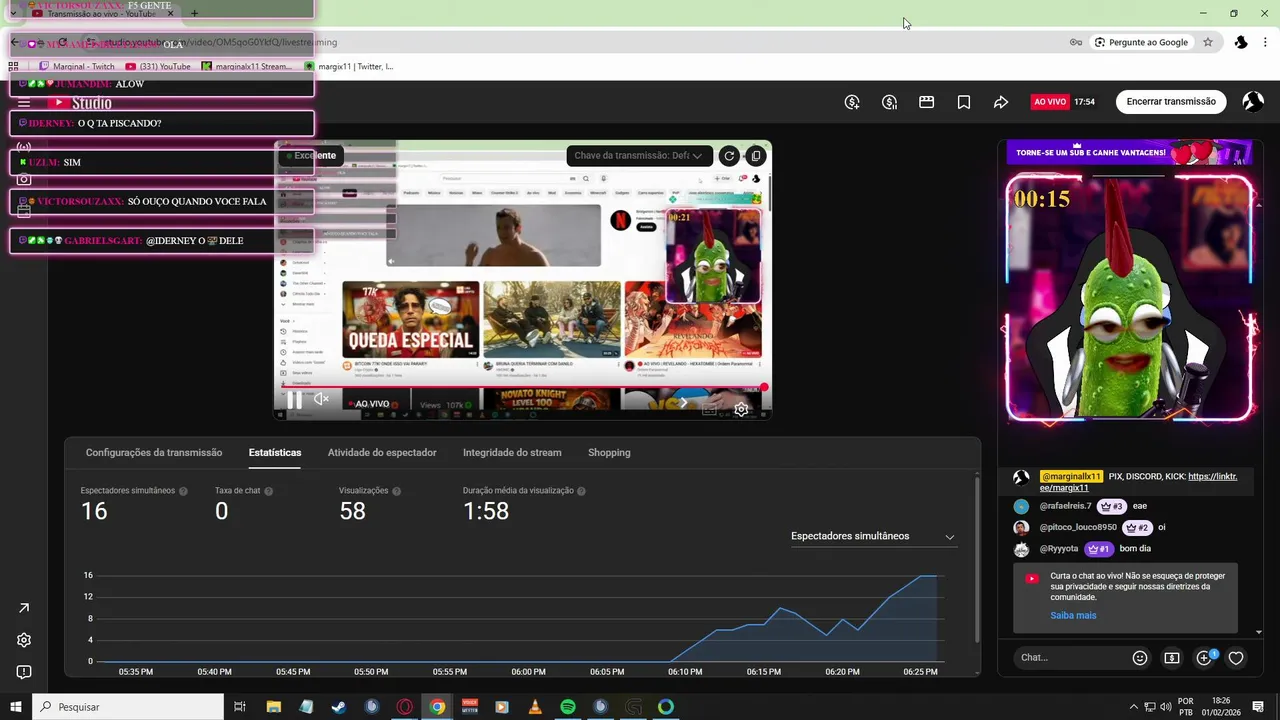The image size is (1280, 720).
Task: Click the pause-ads dollar icon in Studio header
Action: coord(889,102)
